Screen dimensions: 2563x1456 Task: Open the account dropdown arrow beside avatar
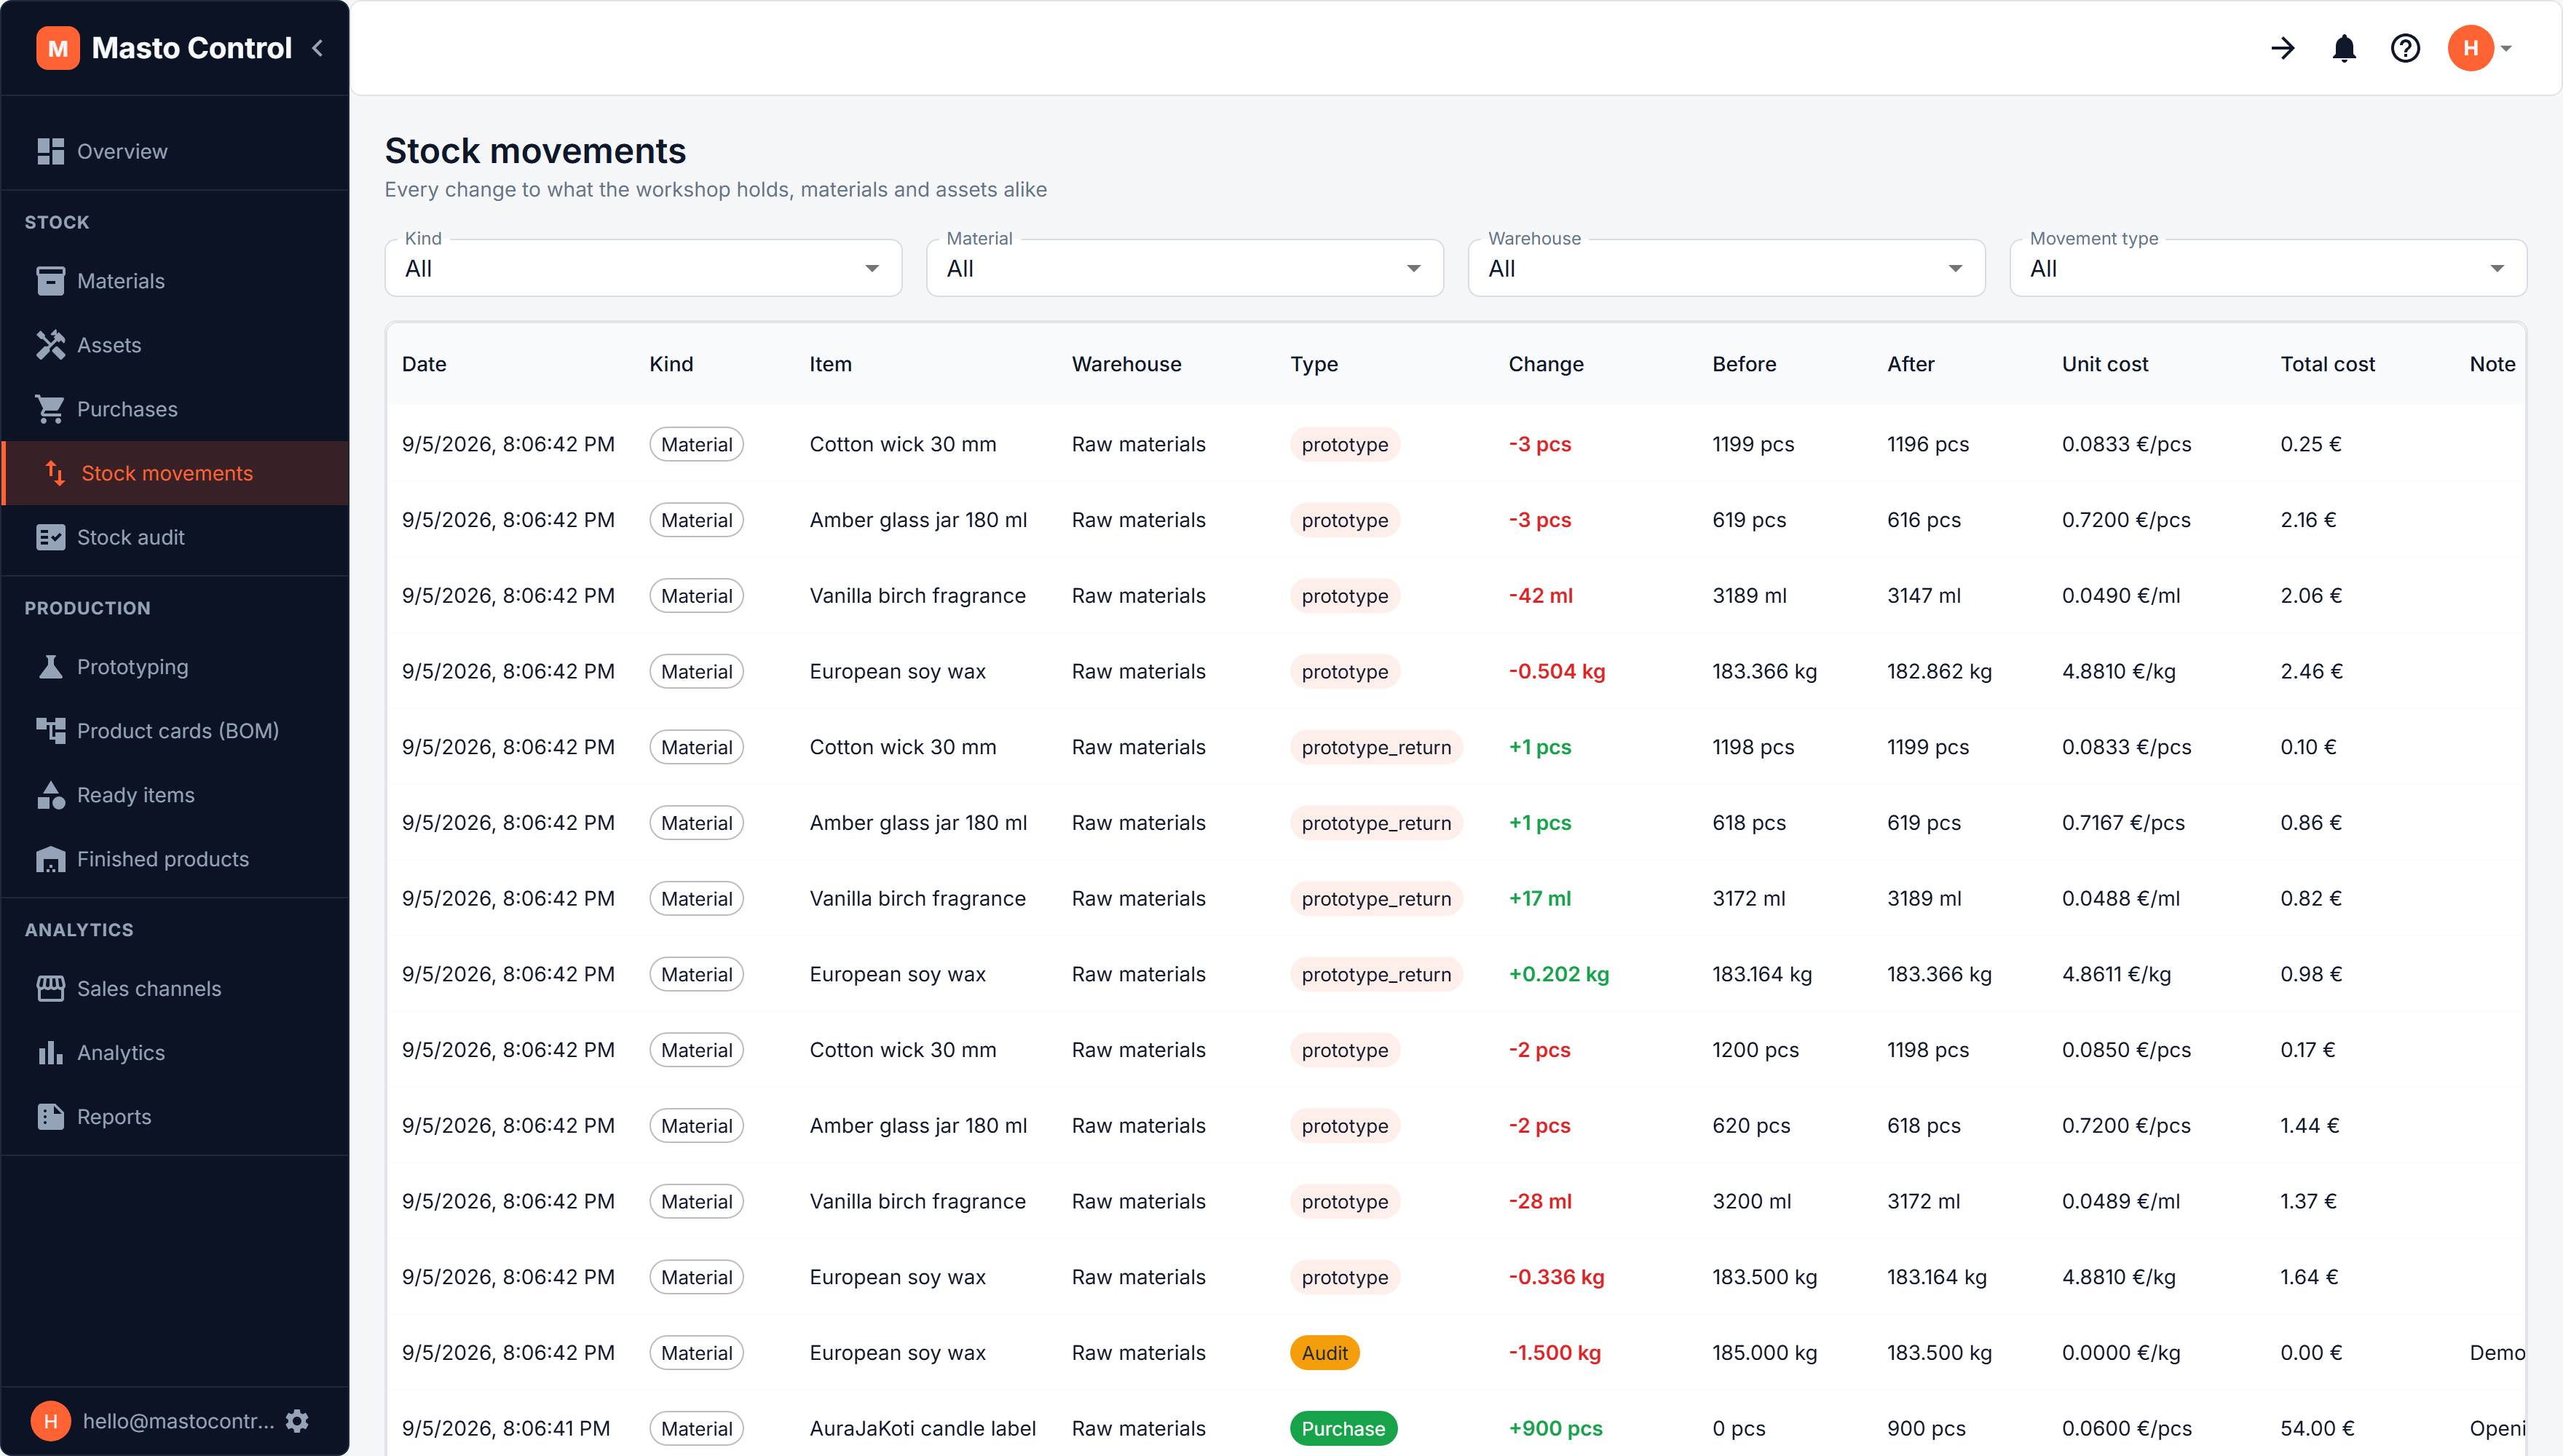pos(2506,48)
